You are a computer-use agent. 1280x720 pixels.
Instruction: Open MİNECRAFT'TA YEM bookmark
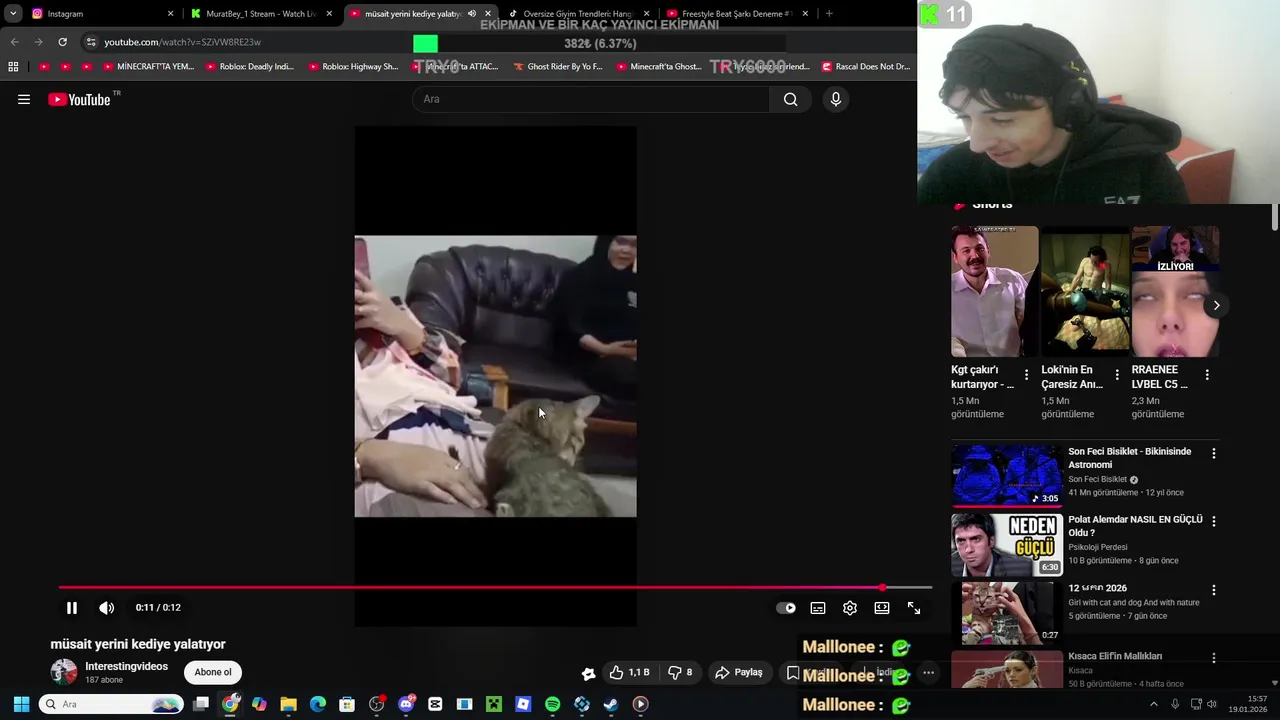point(149,67)
